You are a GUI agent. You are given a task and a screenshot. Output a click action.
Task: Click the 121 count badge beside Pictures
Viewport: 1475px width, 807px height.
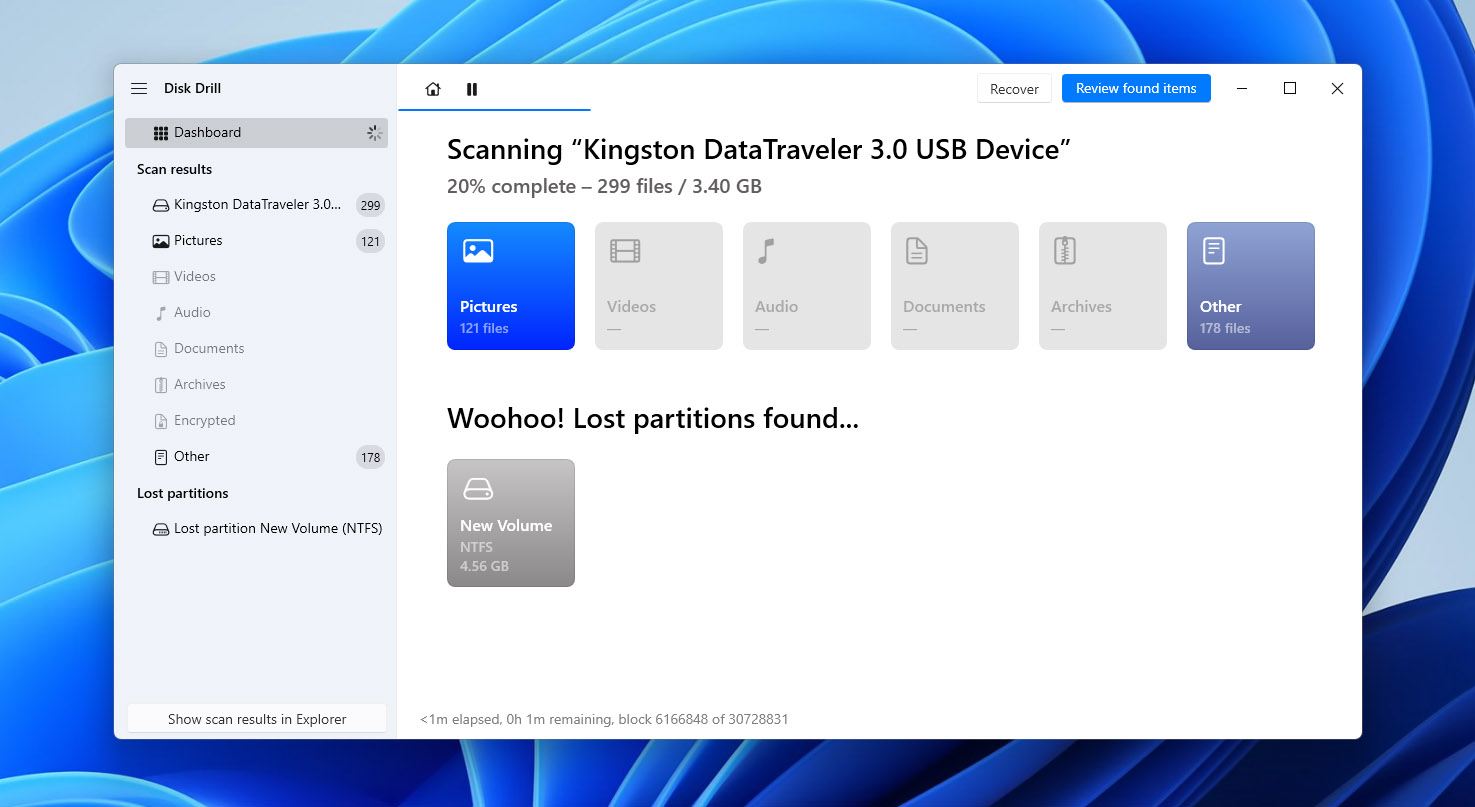pos(371,242)
